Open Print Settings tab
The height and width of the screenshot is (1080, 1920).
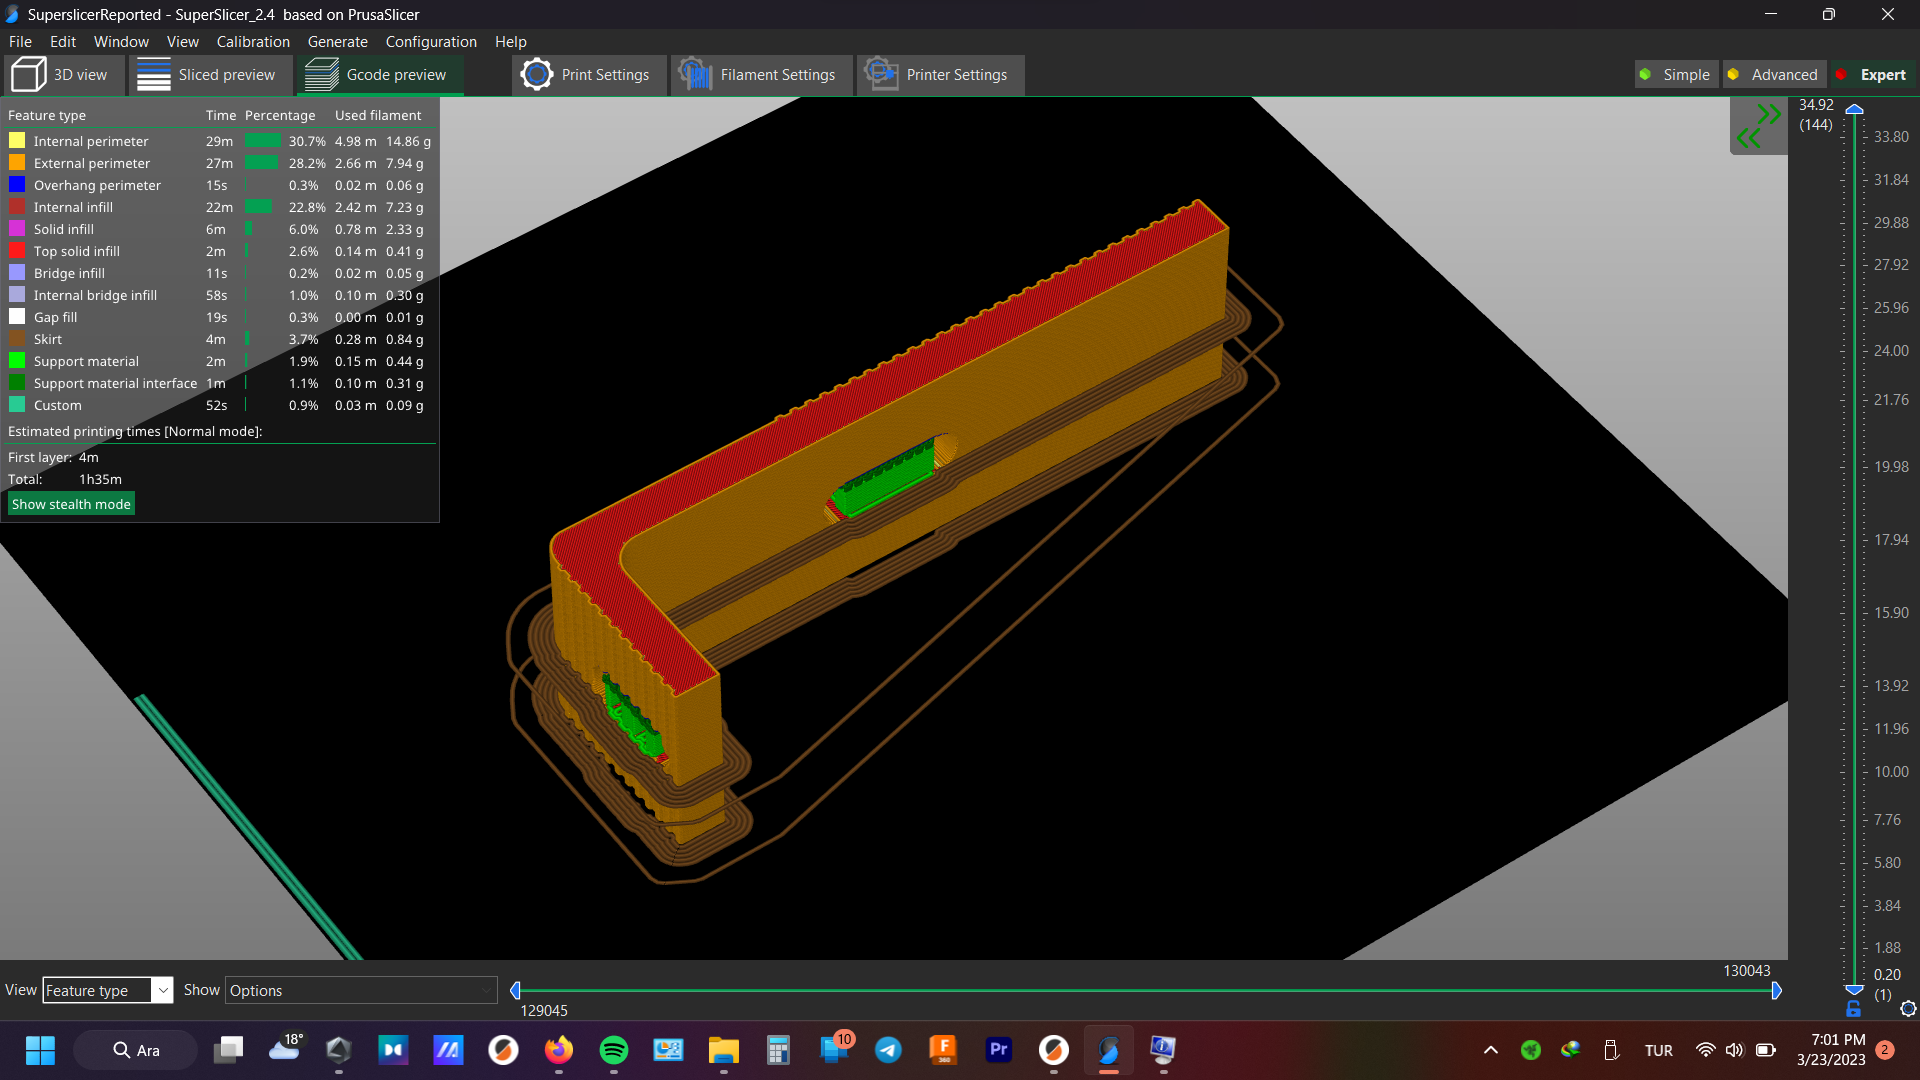[588, 75]
